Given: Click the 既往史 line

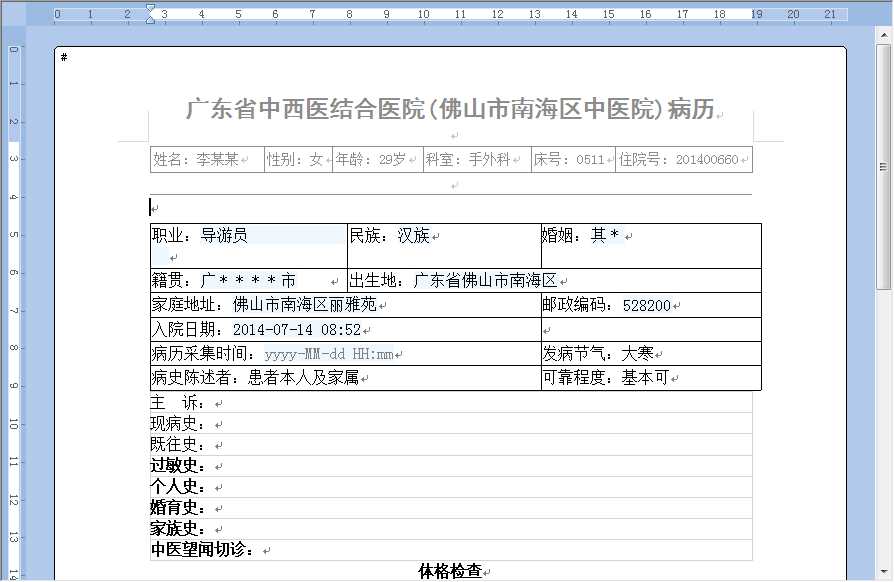Looking at the screenshot, I should coord(451,445).
